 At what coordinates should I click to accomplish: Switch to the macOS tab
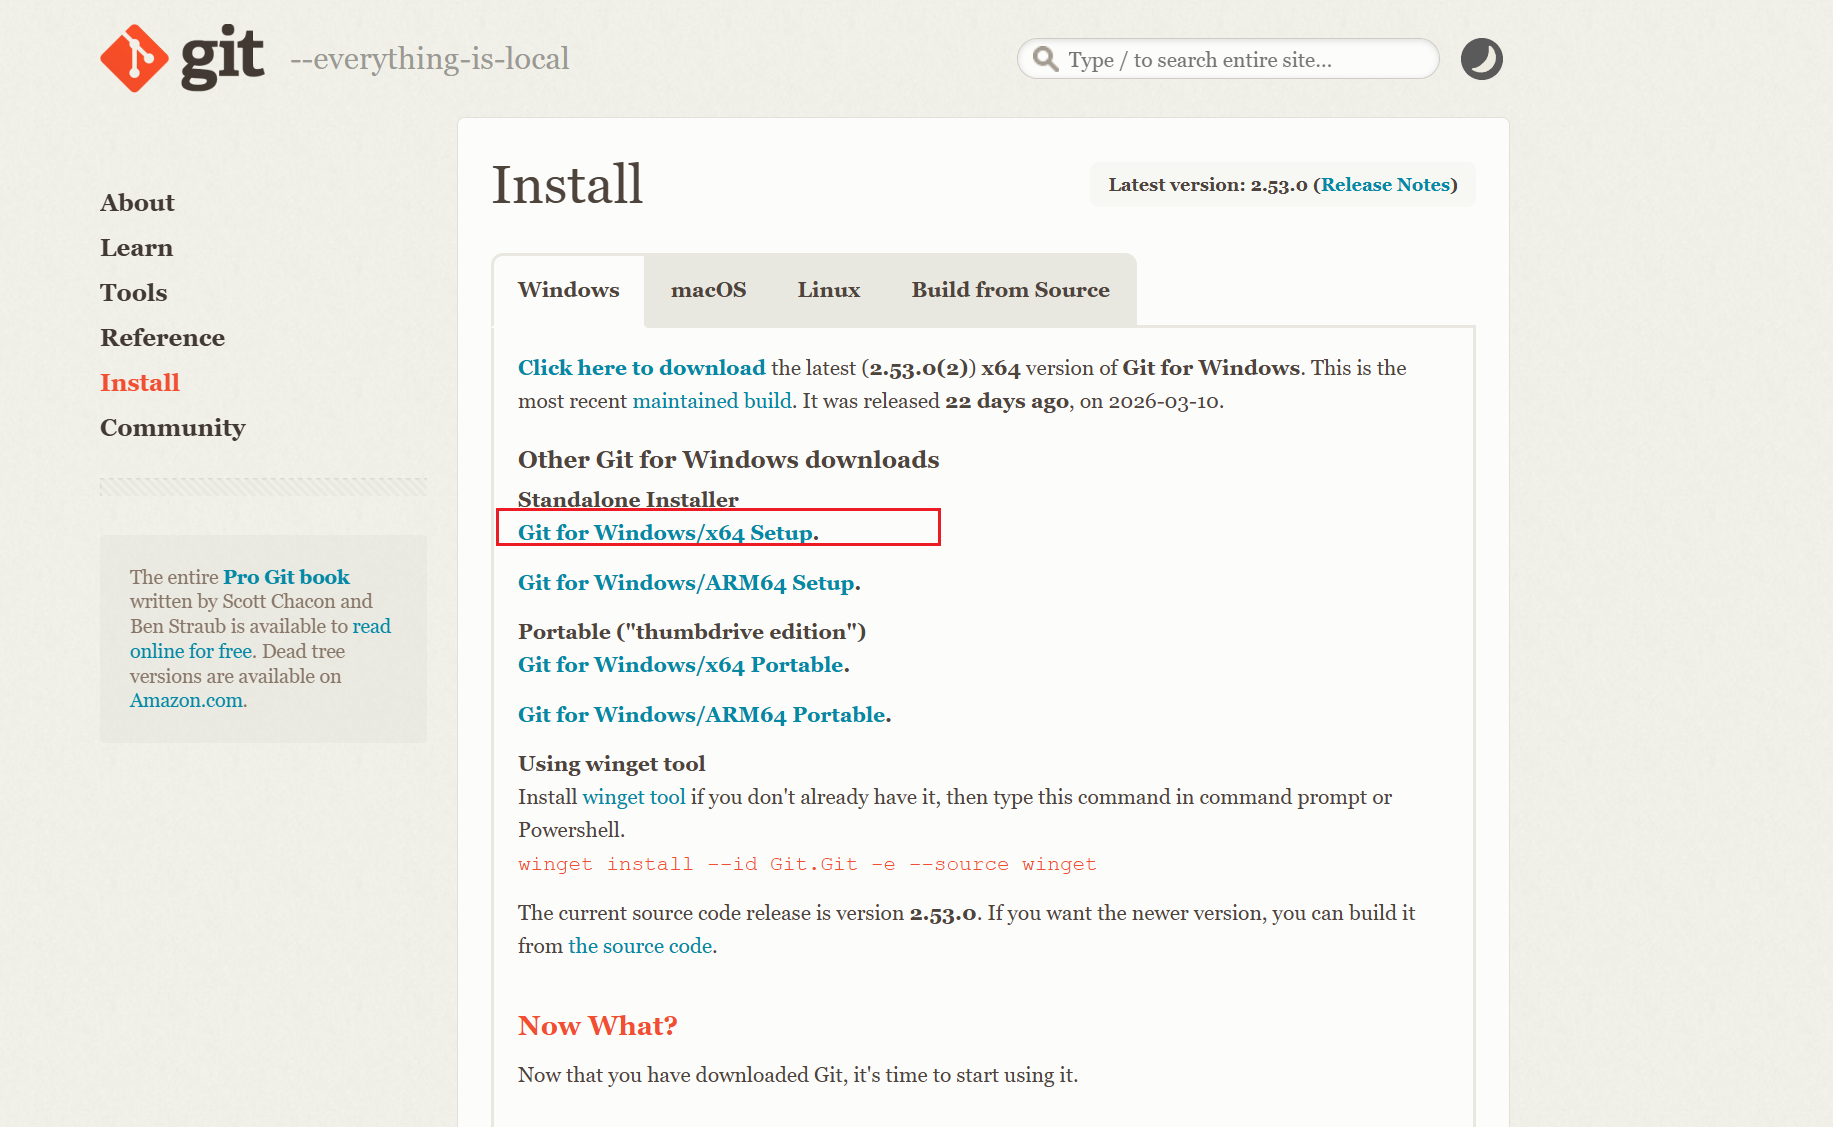[708, 290]
